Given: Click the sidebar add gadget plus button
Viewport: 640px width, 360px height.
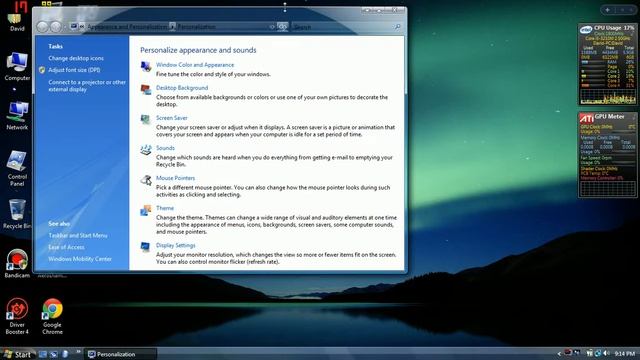Looking at the screenshot, I should (x=607, y=10).
